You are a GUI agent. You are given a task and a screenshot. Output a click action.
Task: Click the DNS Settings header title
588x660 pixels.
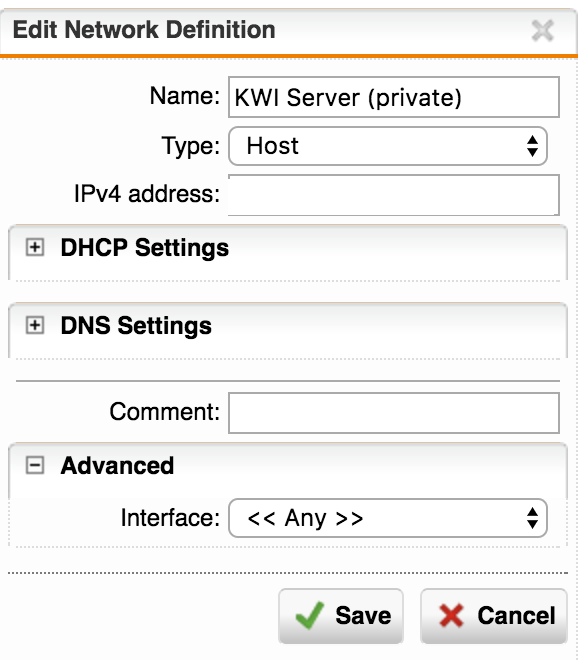click(136, 326)
